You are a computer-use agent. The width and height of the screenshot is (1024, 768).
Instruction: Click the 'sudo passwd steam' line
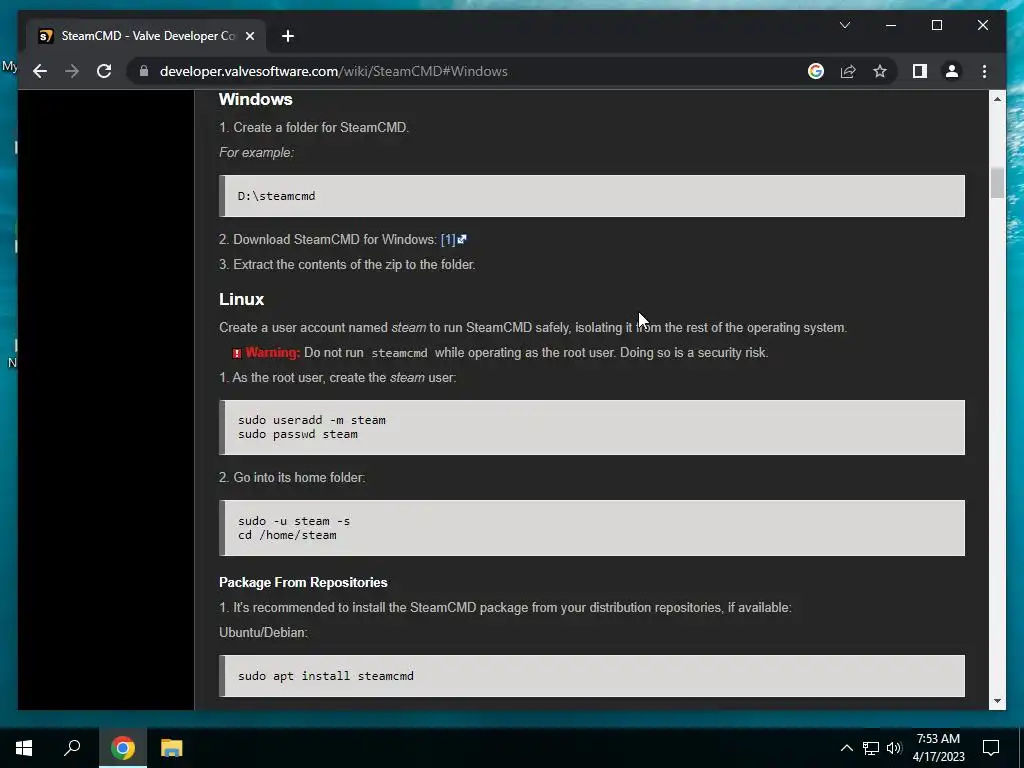(298, 434)
